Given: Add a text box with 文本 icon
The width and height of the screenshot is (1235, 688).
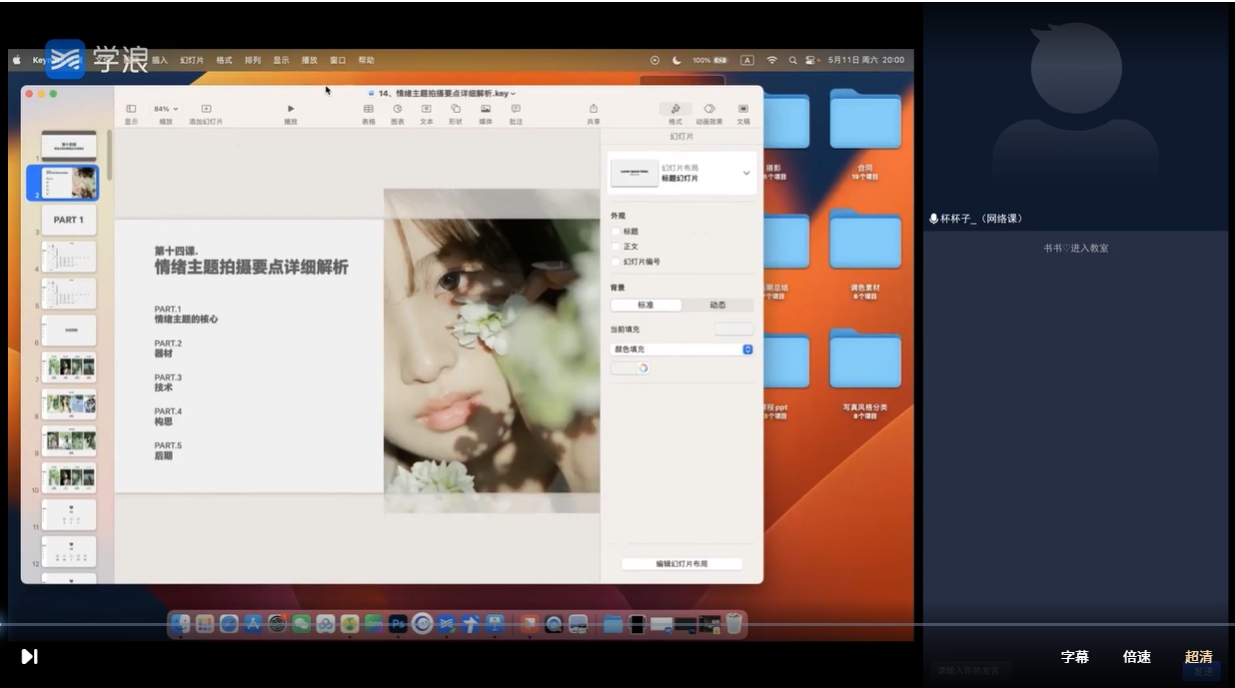Looking at the screenshot, I should point(426,109).
